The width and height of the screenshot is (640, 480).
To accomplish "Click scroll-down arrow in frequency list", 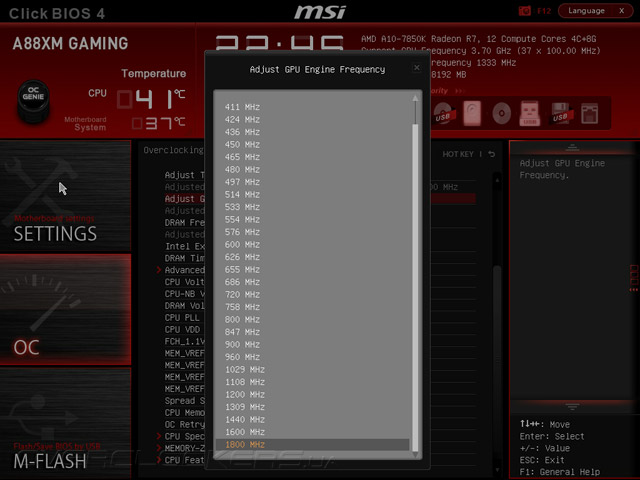I will (x=415, y=455).
